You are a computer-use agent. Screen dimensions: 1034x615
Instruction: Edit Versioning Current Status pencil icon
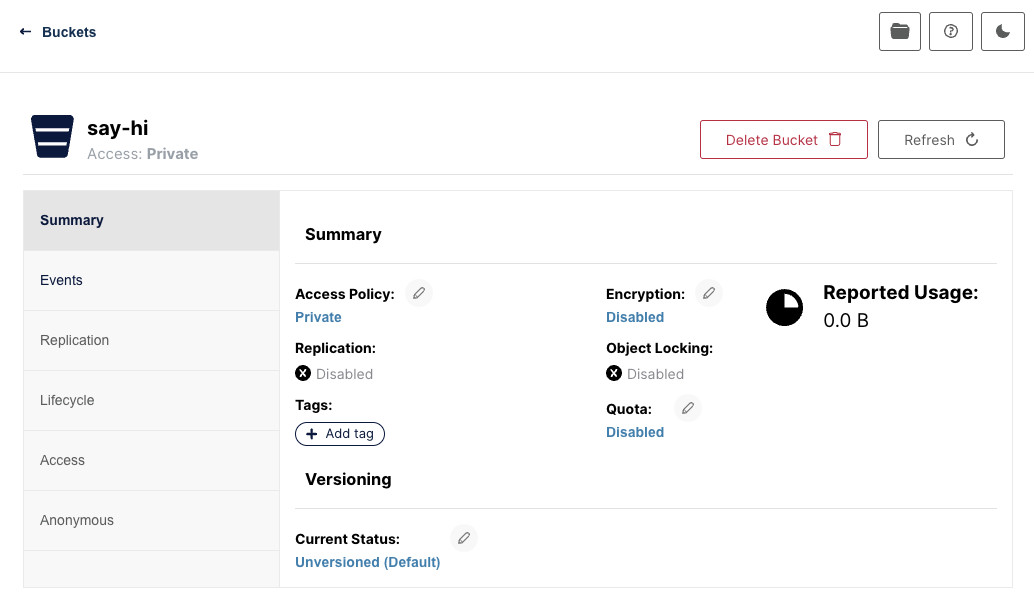(464, 538)
